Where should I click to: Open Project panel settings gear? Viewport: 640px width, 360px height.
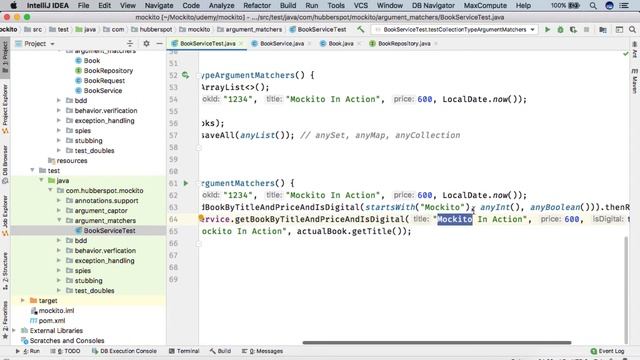[146, 43]
